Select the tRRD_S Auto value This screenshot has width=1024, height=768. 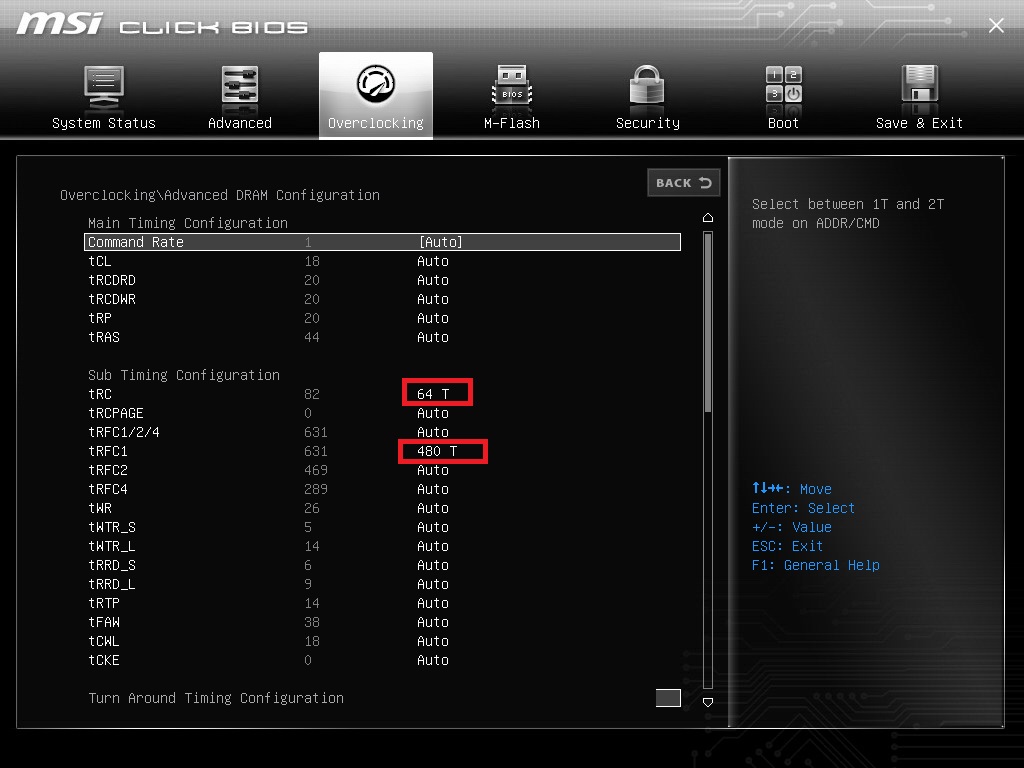tap(433, 565)
